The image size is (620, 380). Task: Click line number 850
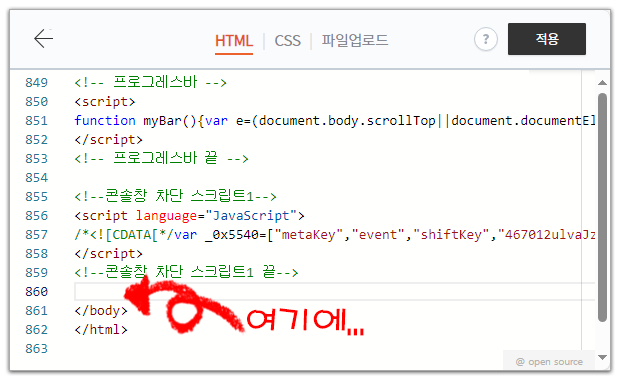pos(36,102)
